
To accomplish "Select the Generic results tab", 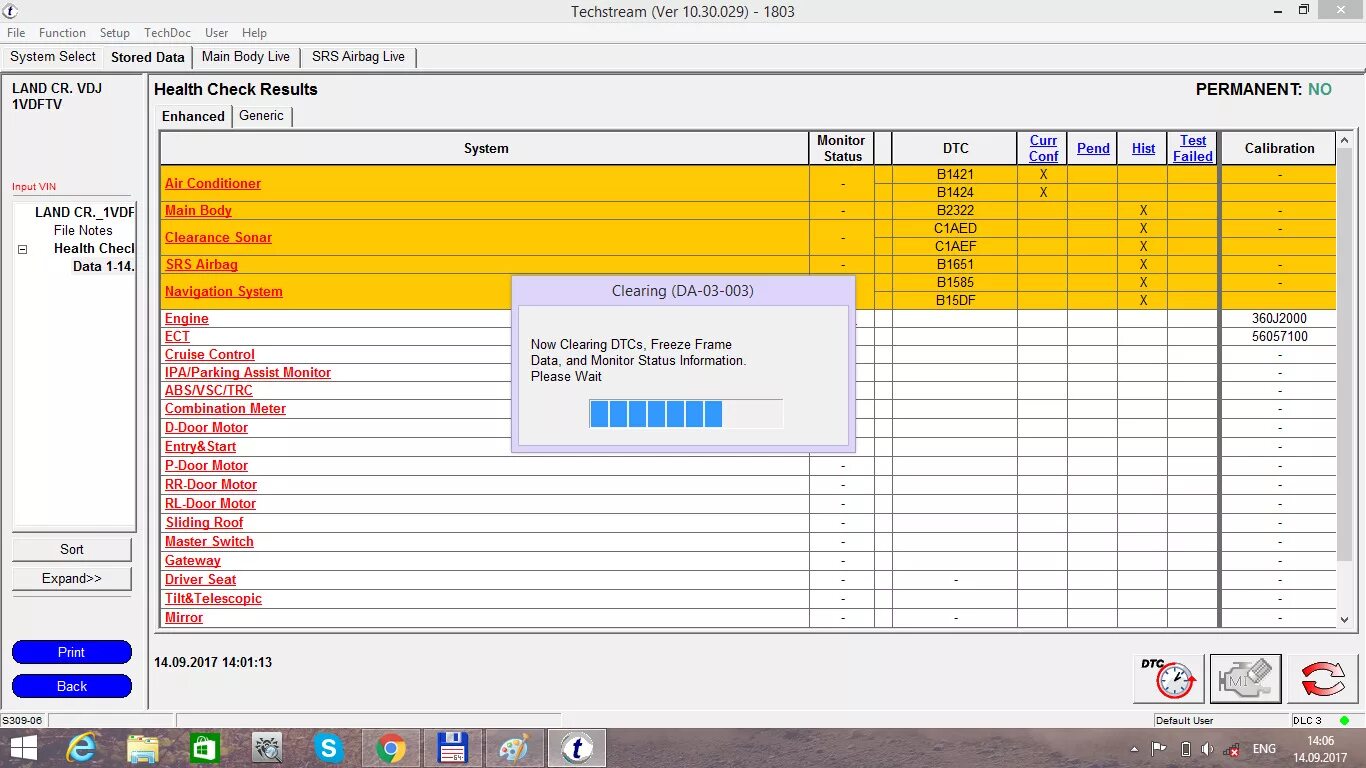I will pyautogui.click(x=261, y=116).
